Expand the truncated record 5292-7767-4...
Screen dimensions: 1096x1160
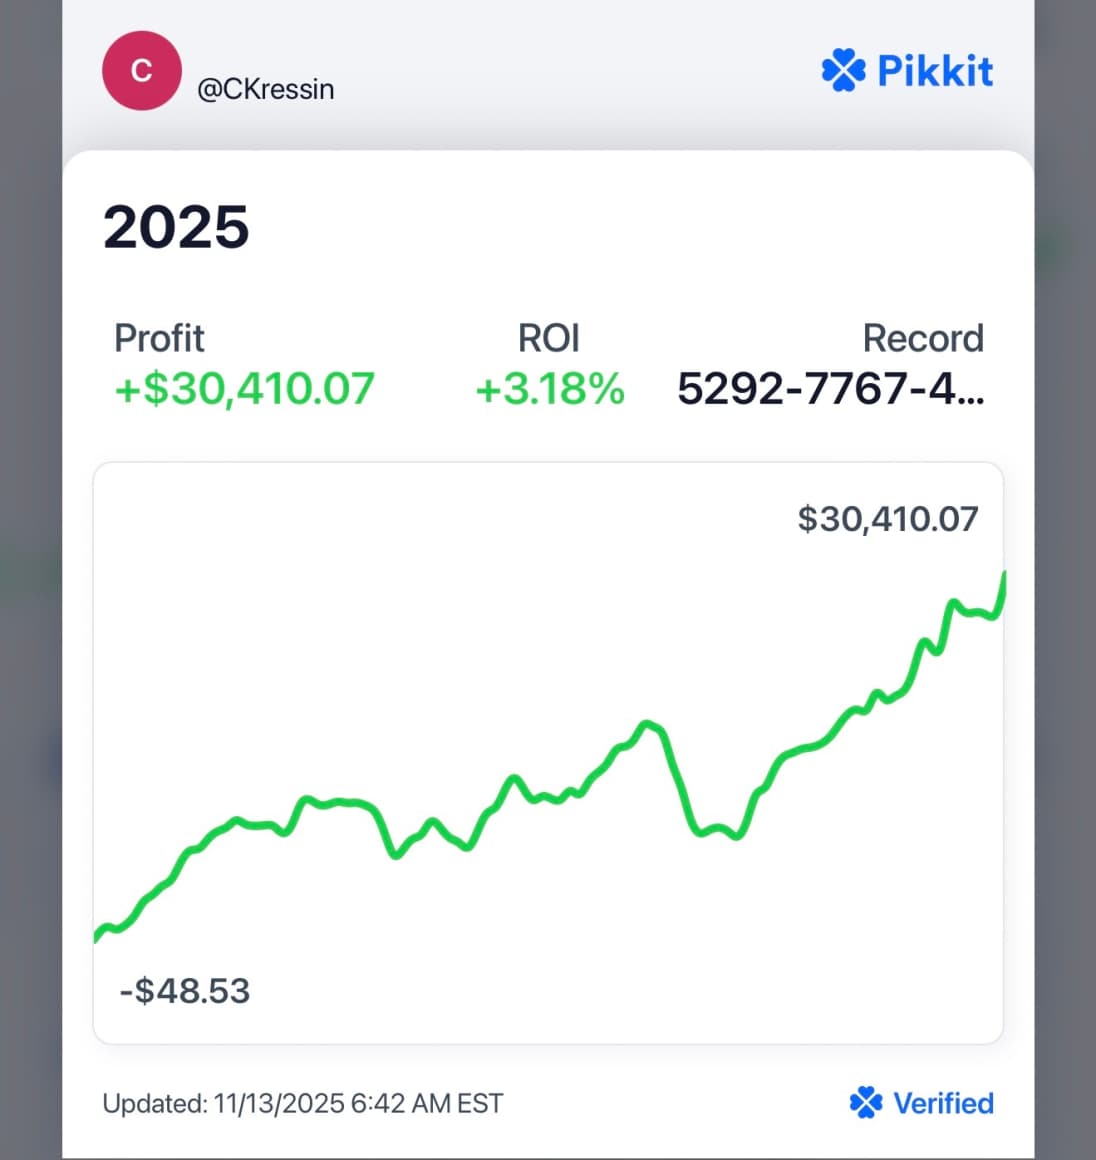[832, 390]
